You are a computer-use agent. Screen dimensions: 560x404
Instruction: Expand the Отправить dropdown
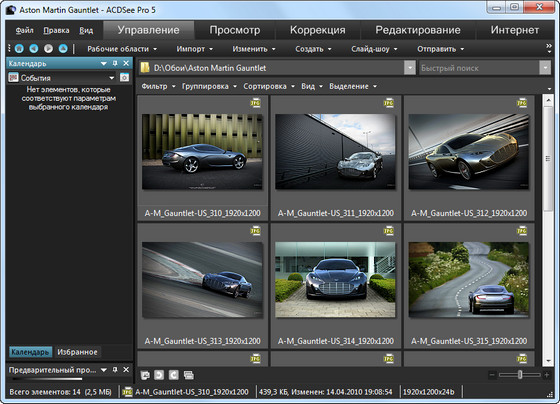coord(441,49)
